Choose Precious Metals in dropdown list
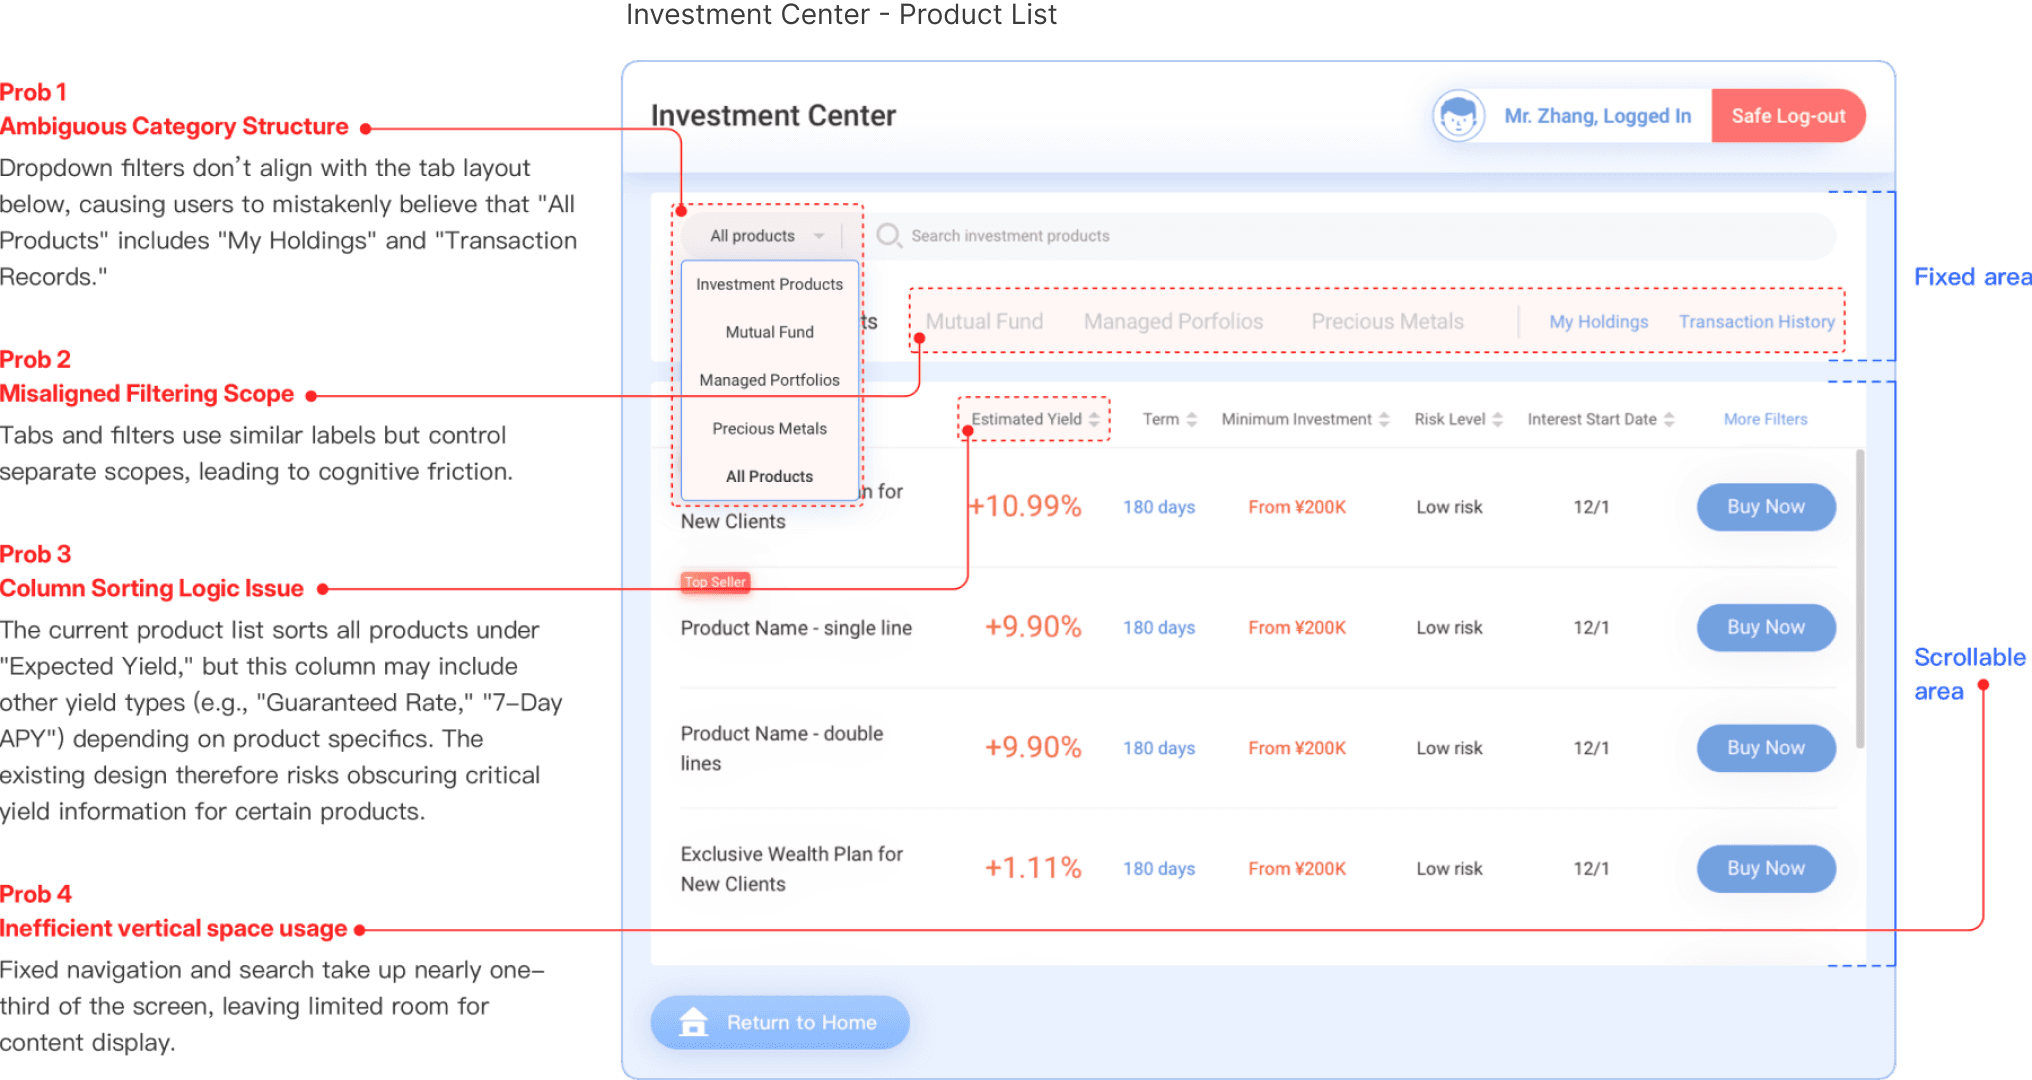The width and height of the screenshot is (2032, 1080). point(769,428)
